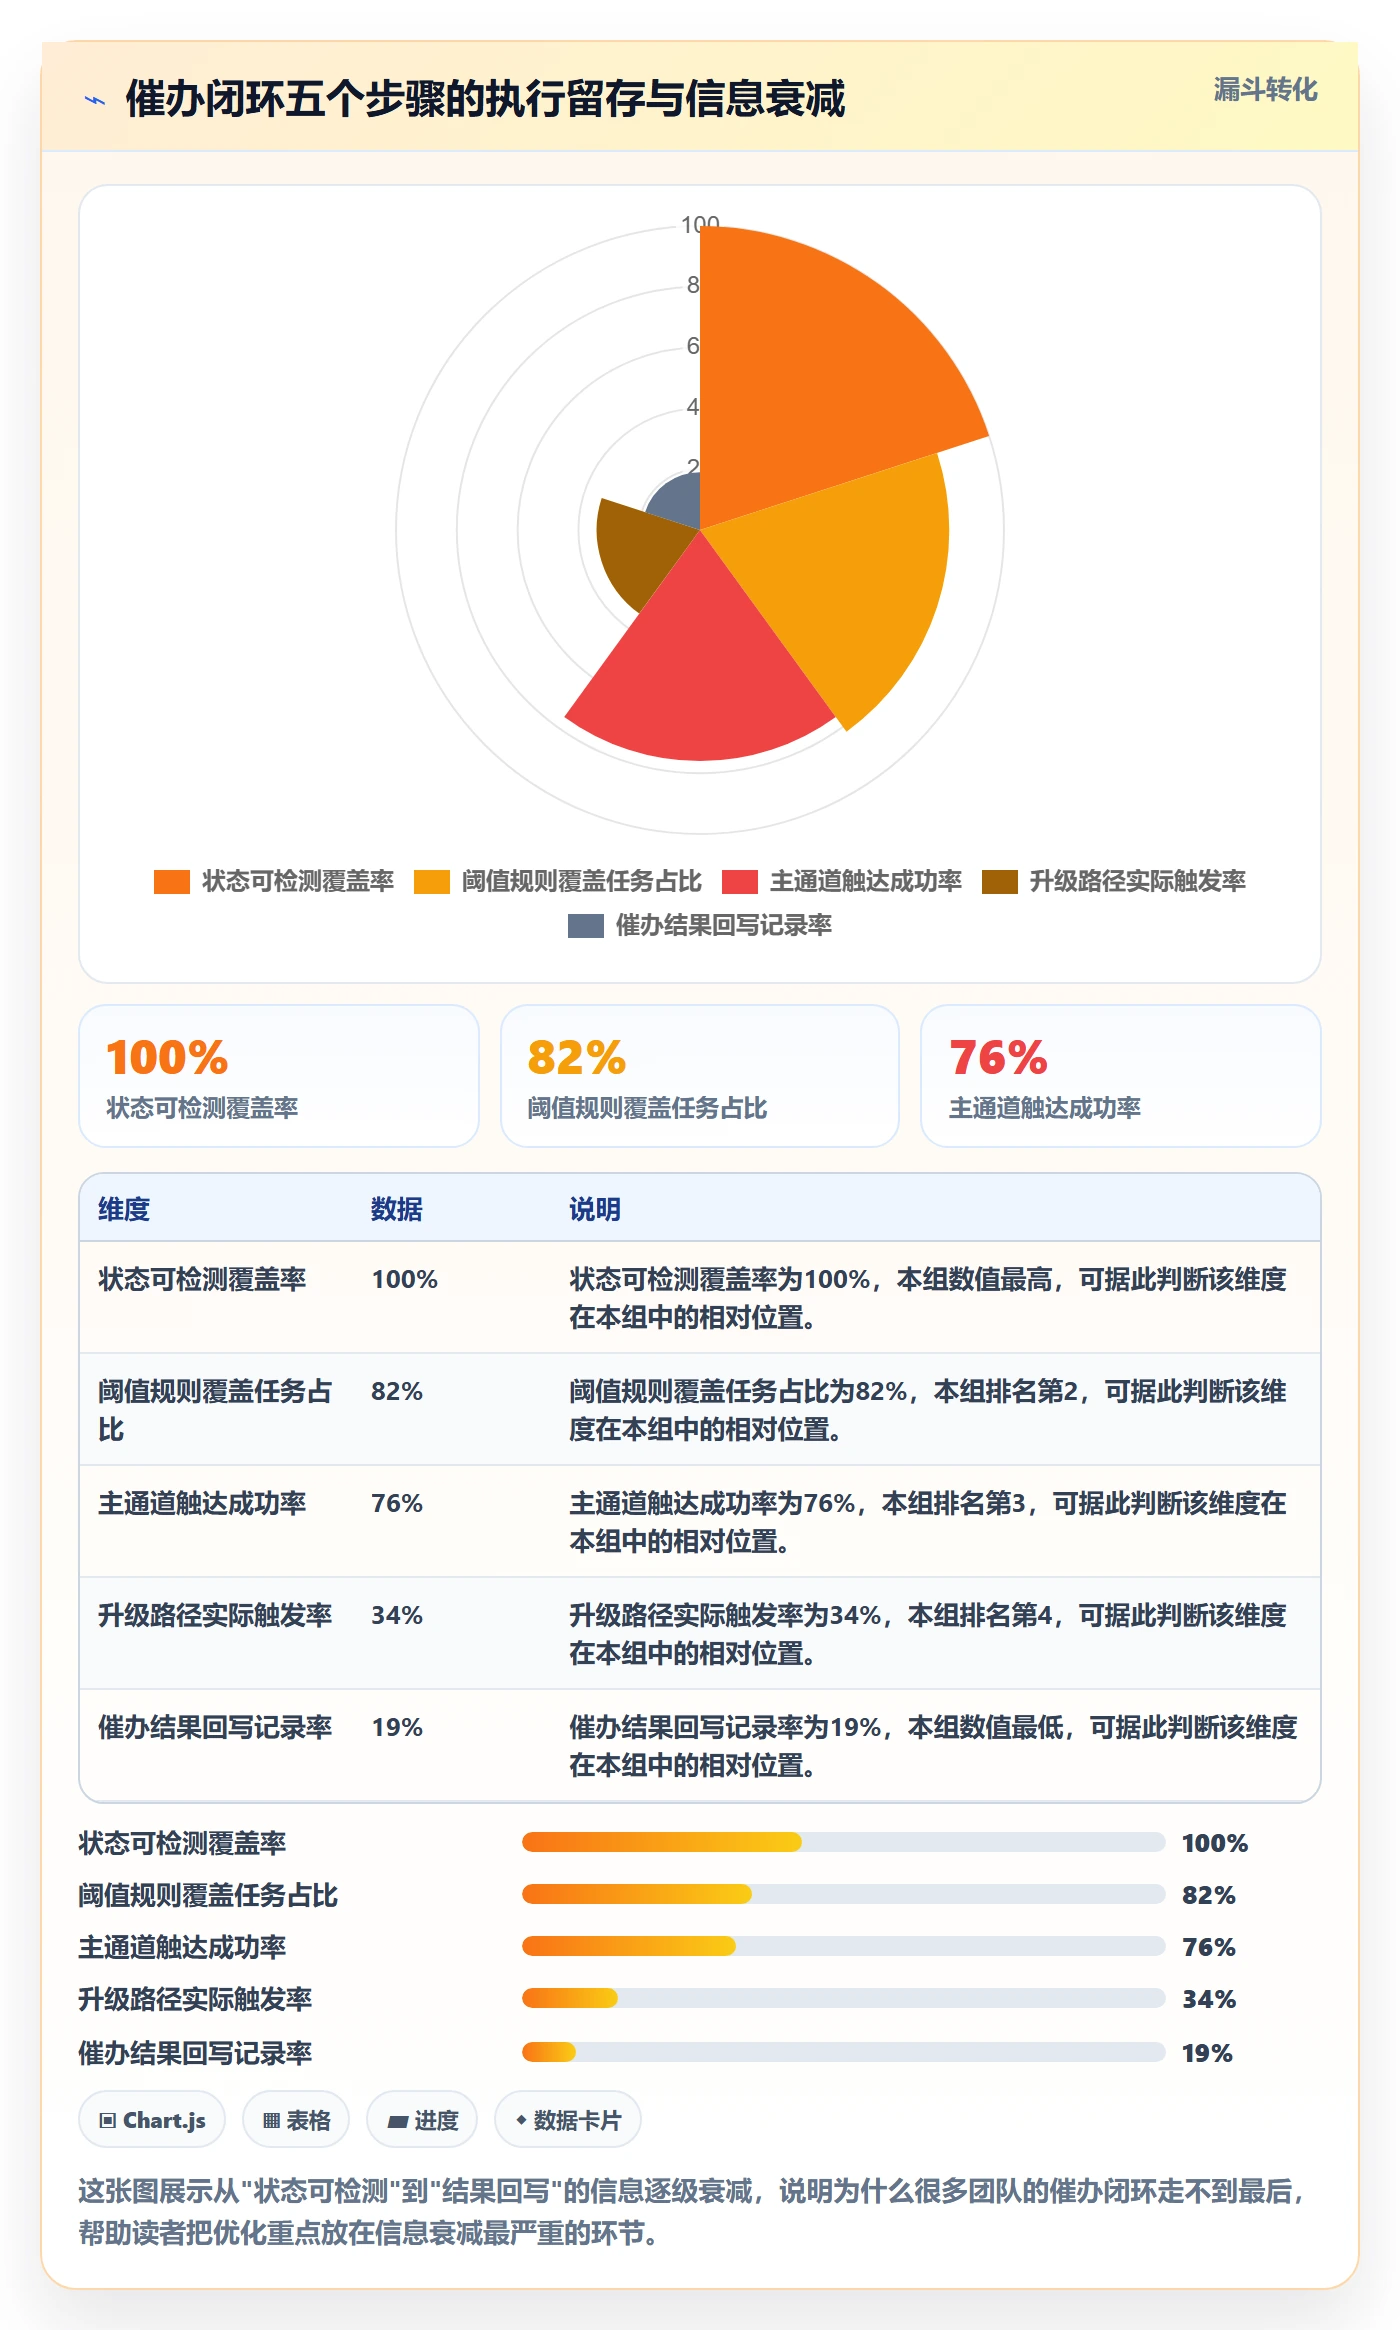This screenshot has height=2330, width=1400.
Task: Toggle the 阈值规则覆盖任务占比 legend swatch
Action: [x=431, y=881]
